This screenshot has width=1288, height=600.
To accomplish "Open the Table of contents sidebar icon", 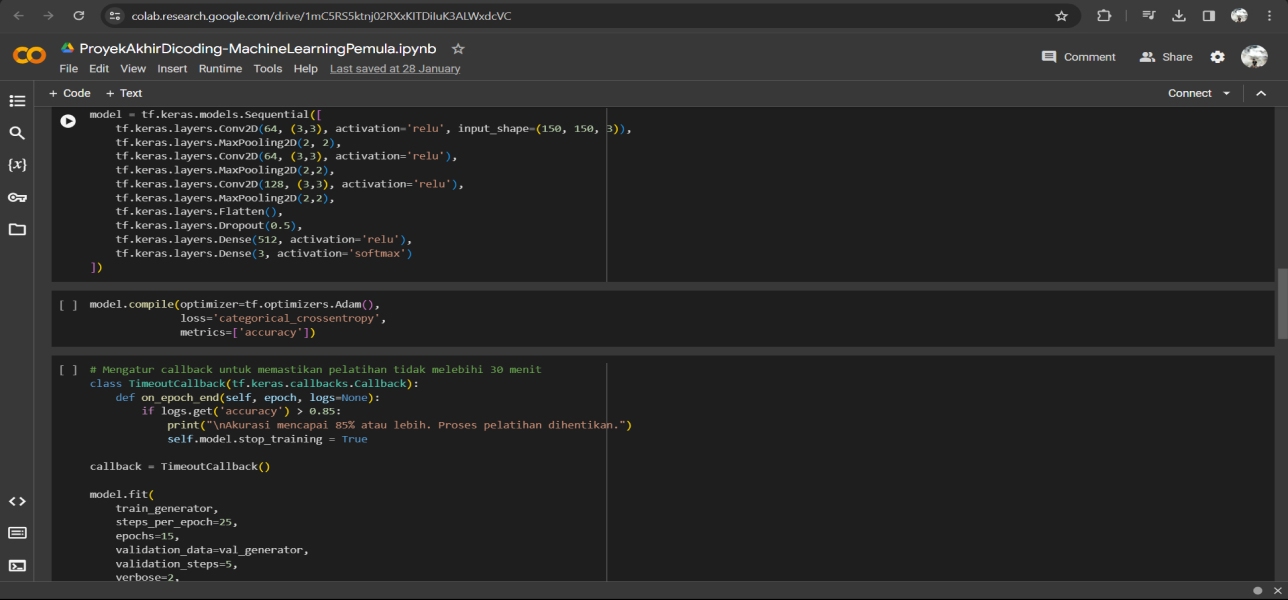I will click(x=17, y=101).
